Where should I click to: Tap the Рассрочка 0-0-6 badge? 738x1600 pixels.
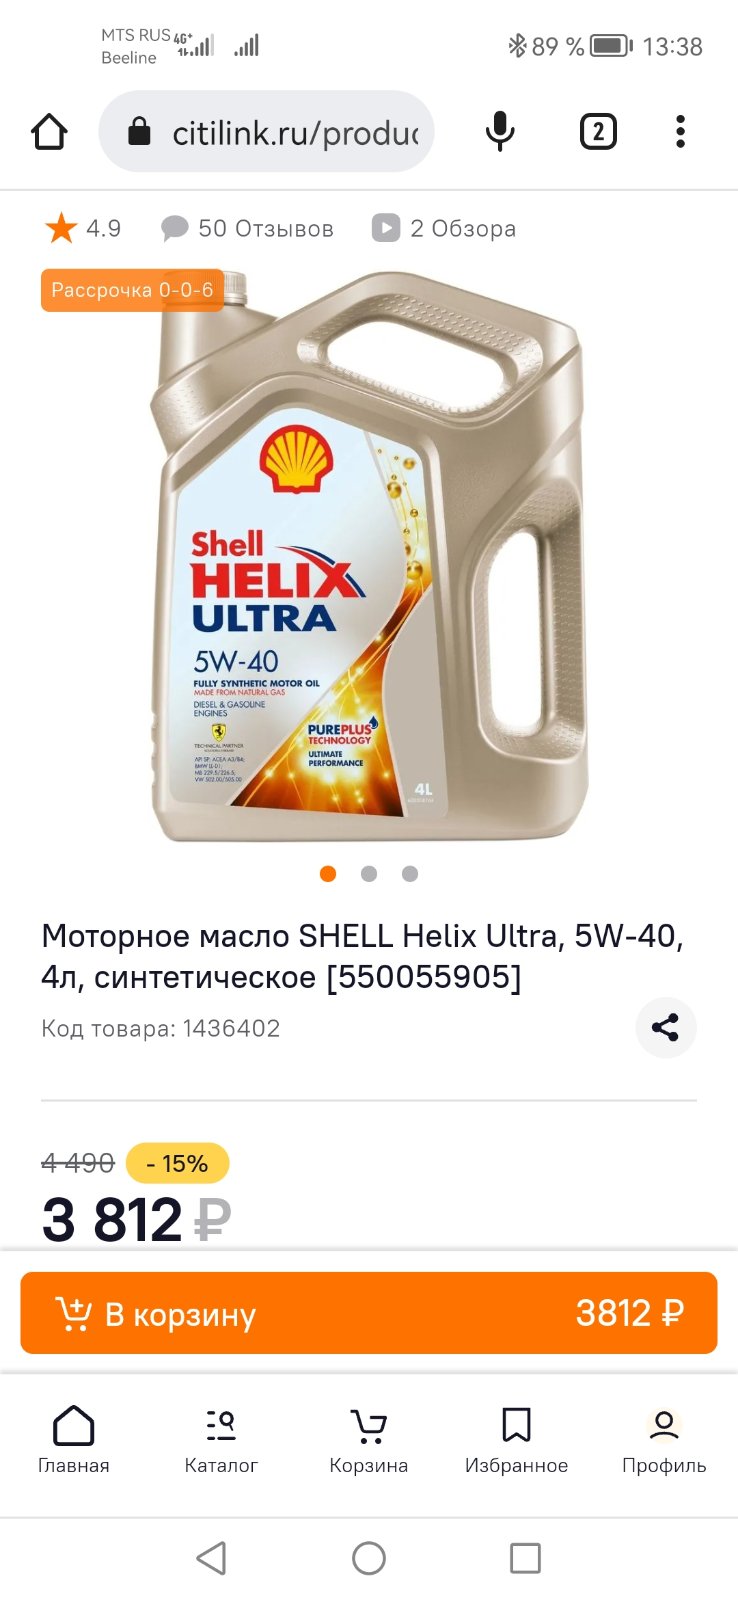[132, 290]
